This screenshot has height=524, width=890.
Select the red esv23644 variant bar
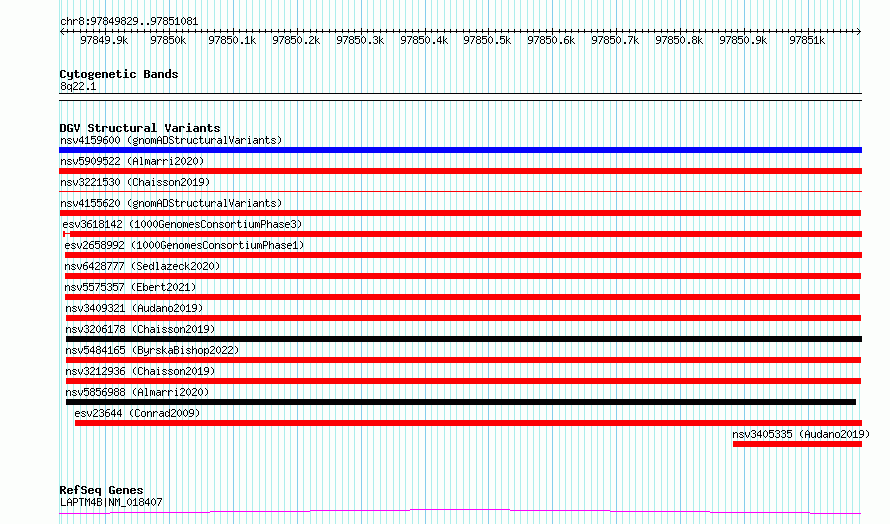468,423
